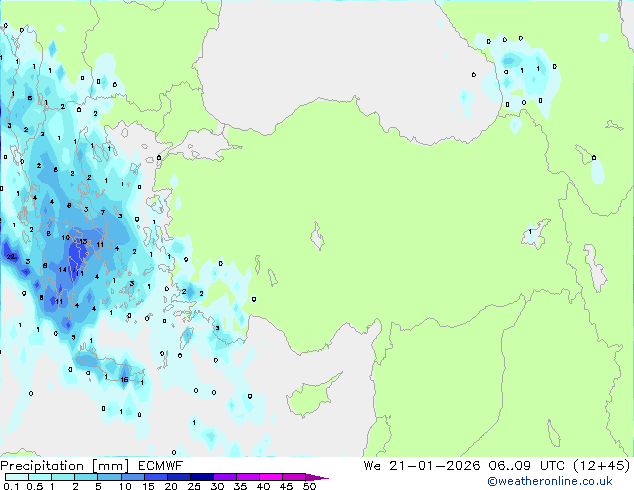Click the 35–40 mm legend color box
634x490 pixels.
tap(247, 477)
